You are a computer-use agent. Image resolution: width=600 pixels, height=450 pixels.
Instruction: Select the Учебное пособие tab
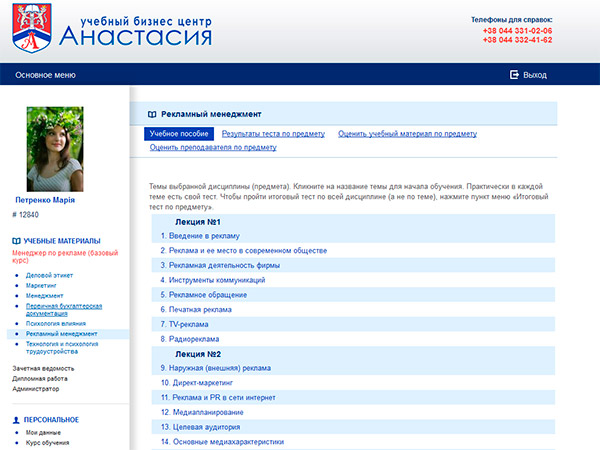[x=178, y=133]
